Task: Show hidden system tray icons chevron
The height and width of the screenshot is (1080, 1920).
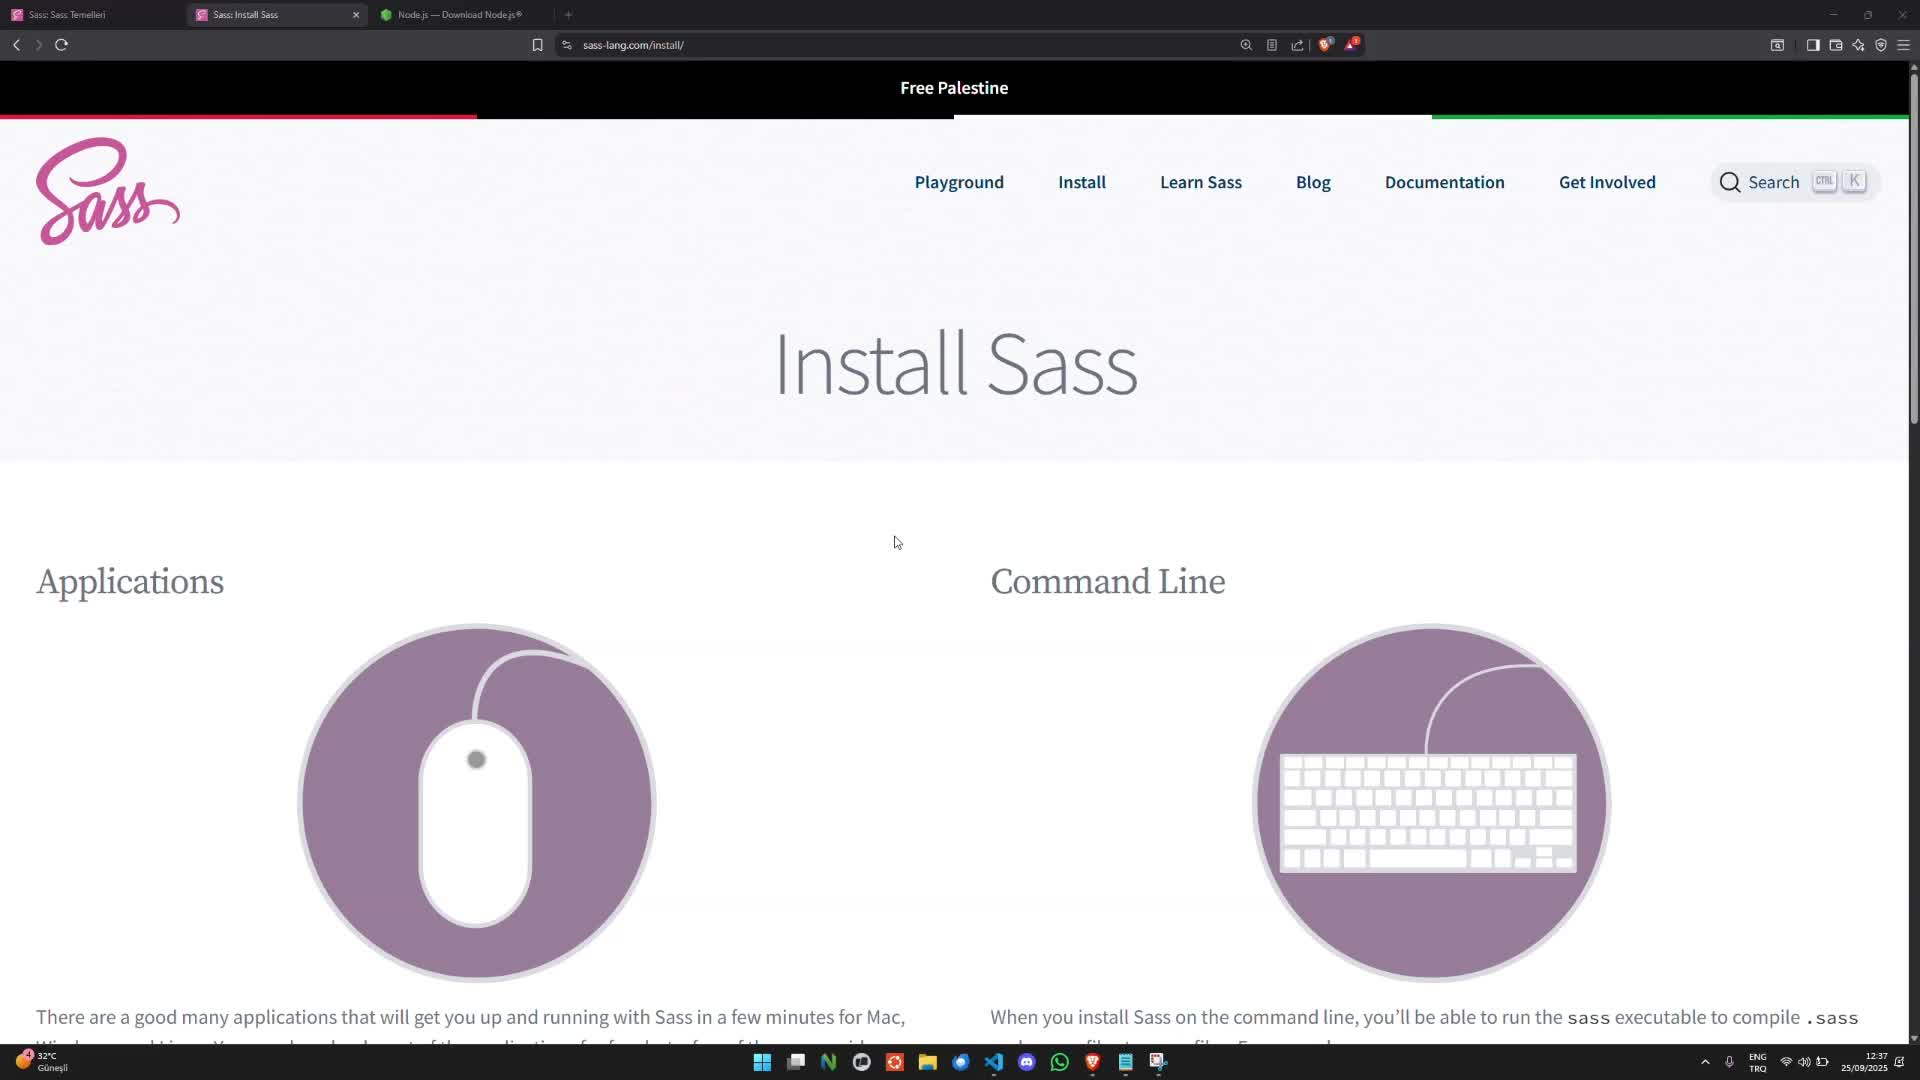Action: (x=1705, y=1062)
